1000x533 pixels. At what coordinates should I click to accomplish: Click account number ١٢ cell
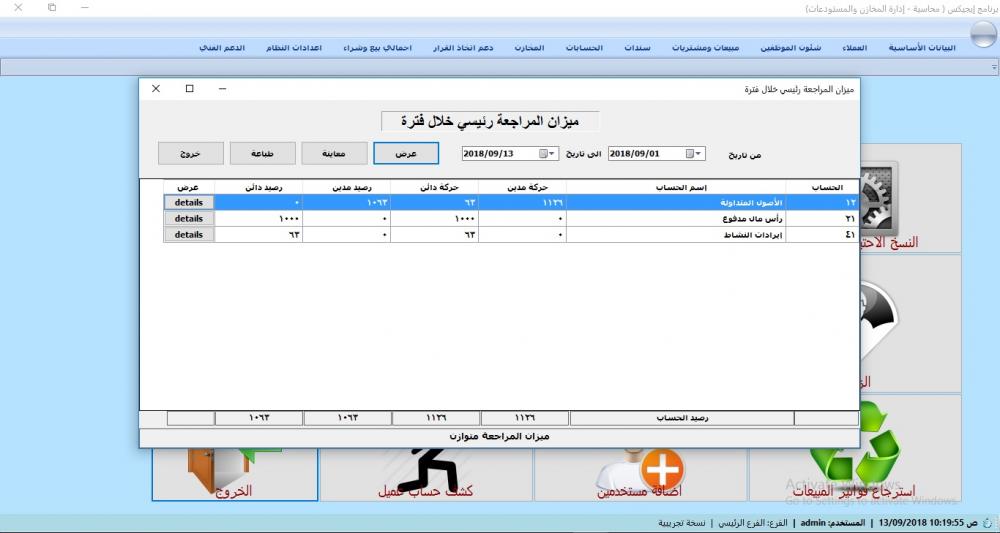[x=822, y=202]
